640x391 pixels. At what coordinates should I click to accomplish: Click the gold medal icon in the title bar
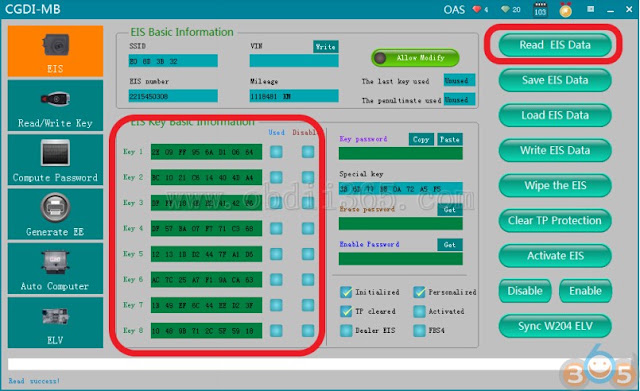click(566, 9)
